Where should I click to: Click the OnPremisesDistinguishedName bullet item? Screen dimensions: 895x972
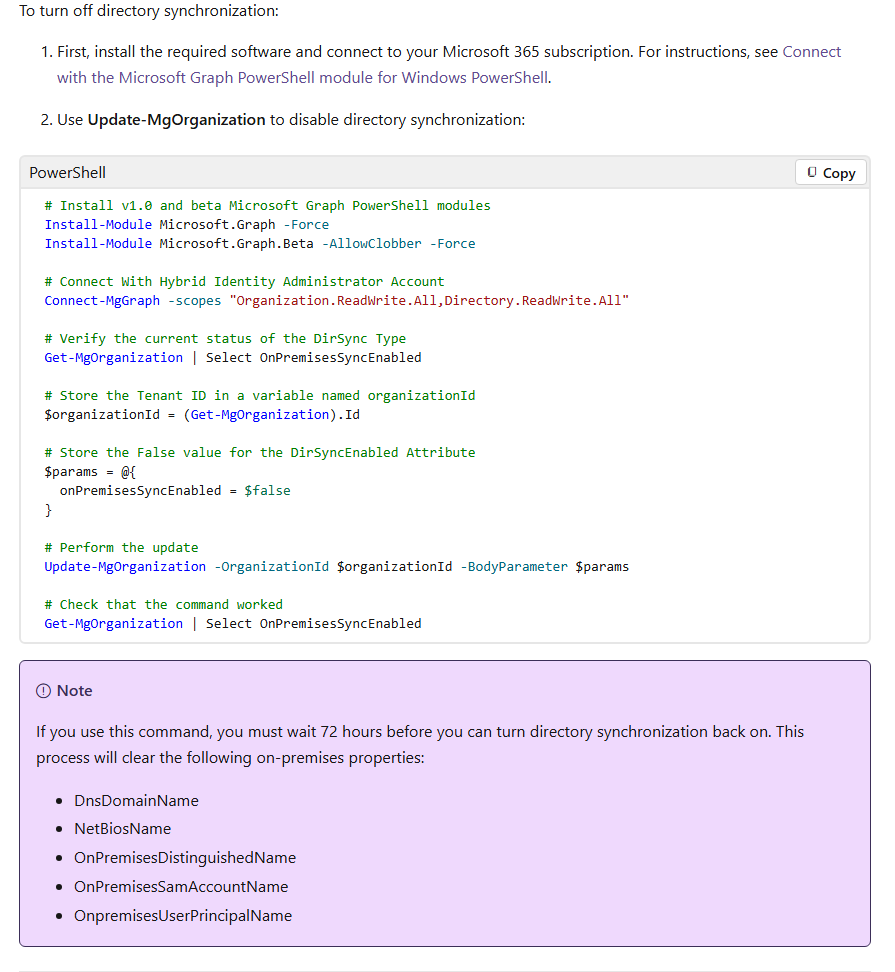click(185, 858)
